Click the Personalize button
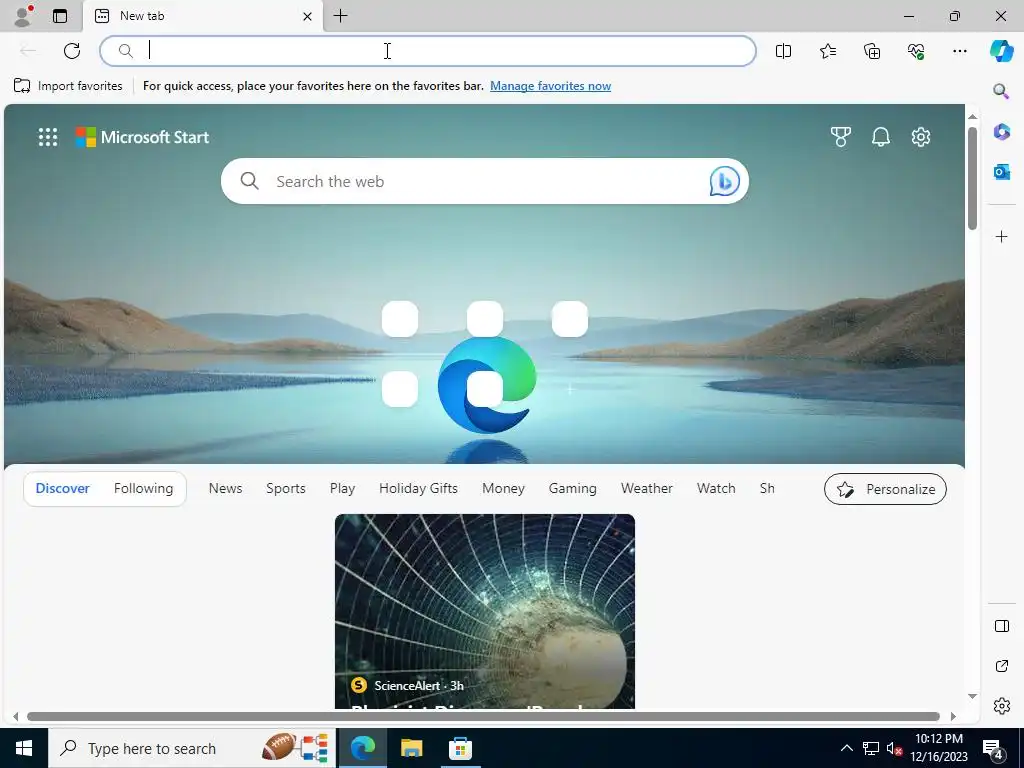The image size is (1024, 768). pyautogui.click(x=885, y=489)
